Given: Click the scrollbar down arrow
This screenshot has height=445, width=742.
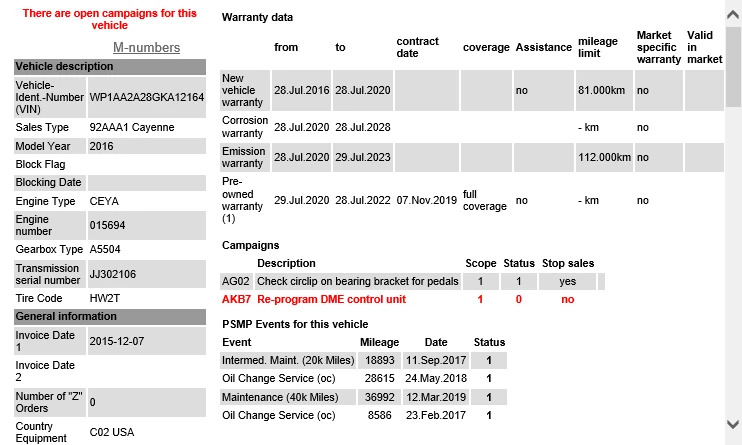Looking at the screenshot, I should click(x=733, y=424).
